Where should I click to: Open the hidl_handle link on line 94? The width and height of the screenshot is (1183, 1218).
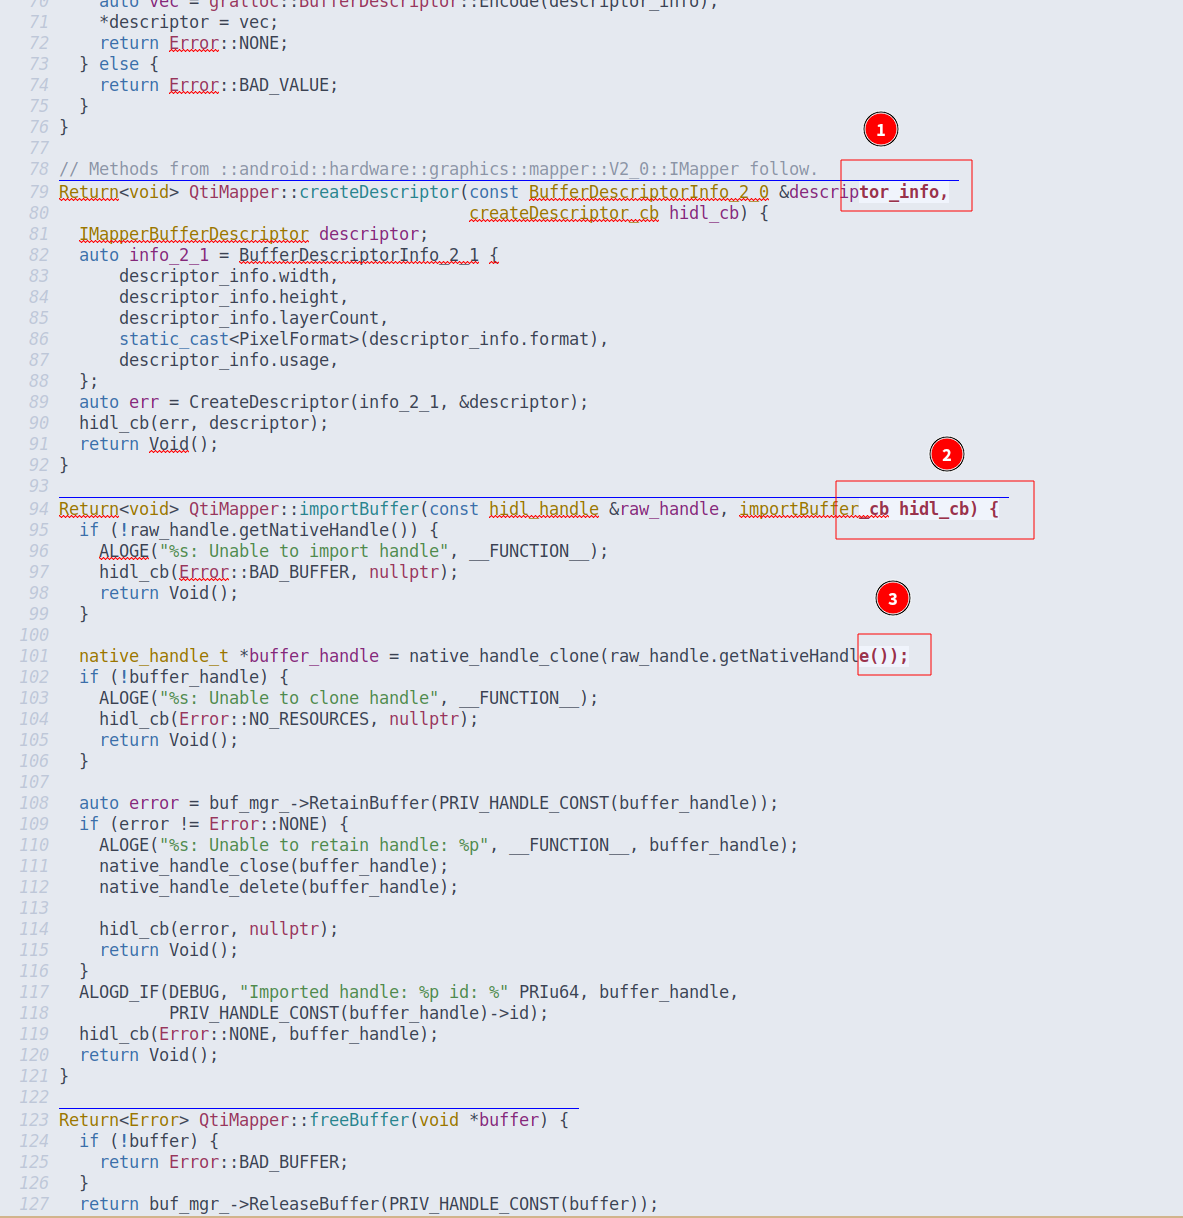543,508
